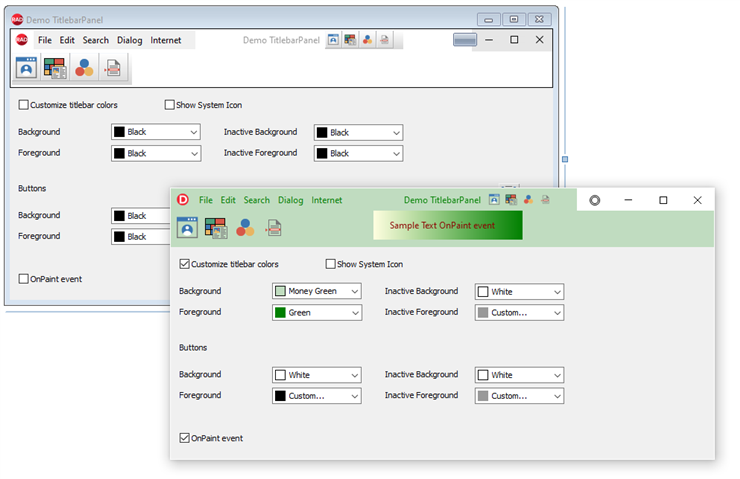The width and height of the screenshot is (740, 479).
Task: Click small document icon beside back window title
Action: (x=384, y=40)
